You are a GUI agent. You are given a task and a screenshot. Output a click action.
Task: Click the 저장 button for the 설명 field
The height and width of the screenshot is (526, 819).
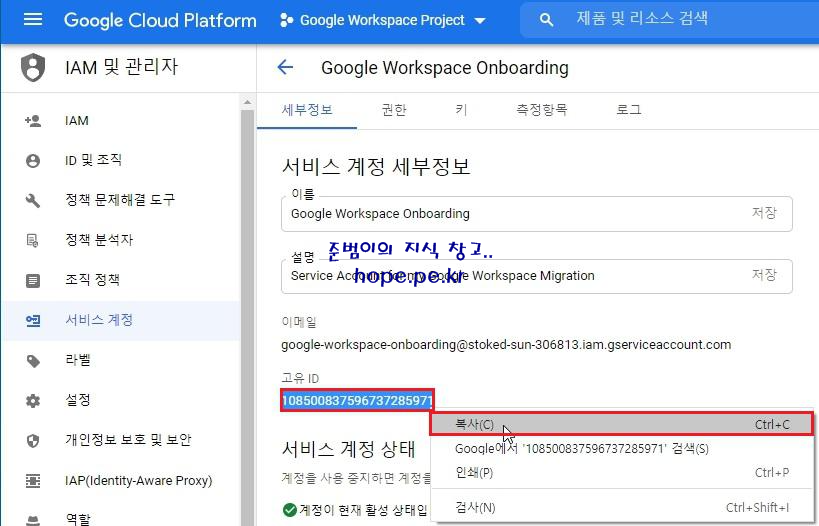click(764, 275)
